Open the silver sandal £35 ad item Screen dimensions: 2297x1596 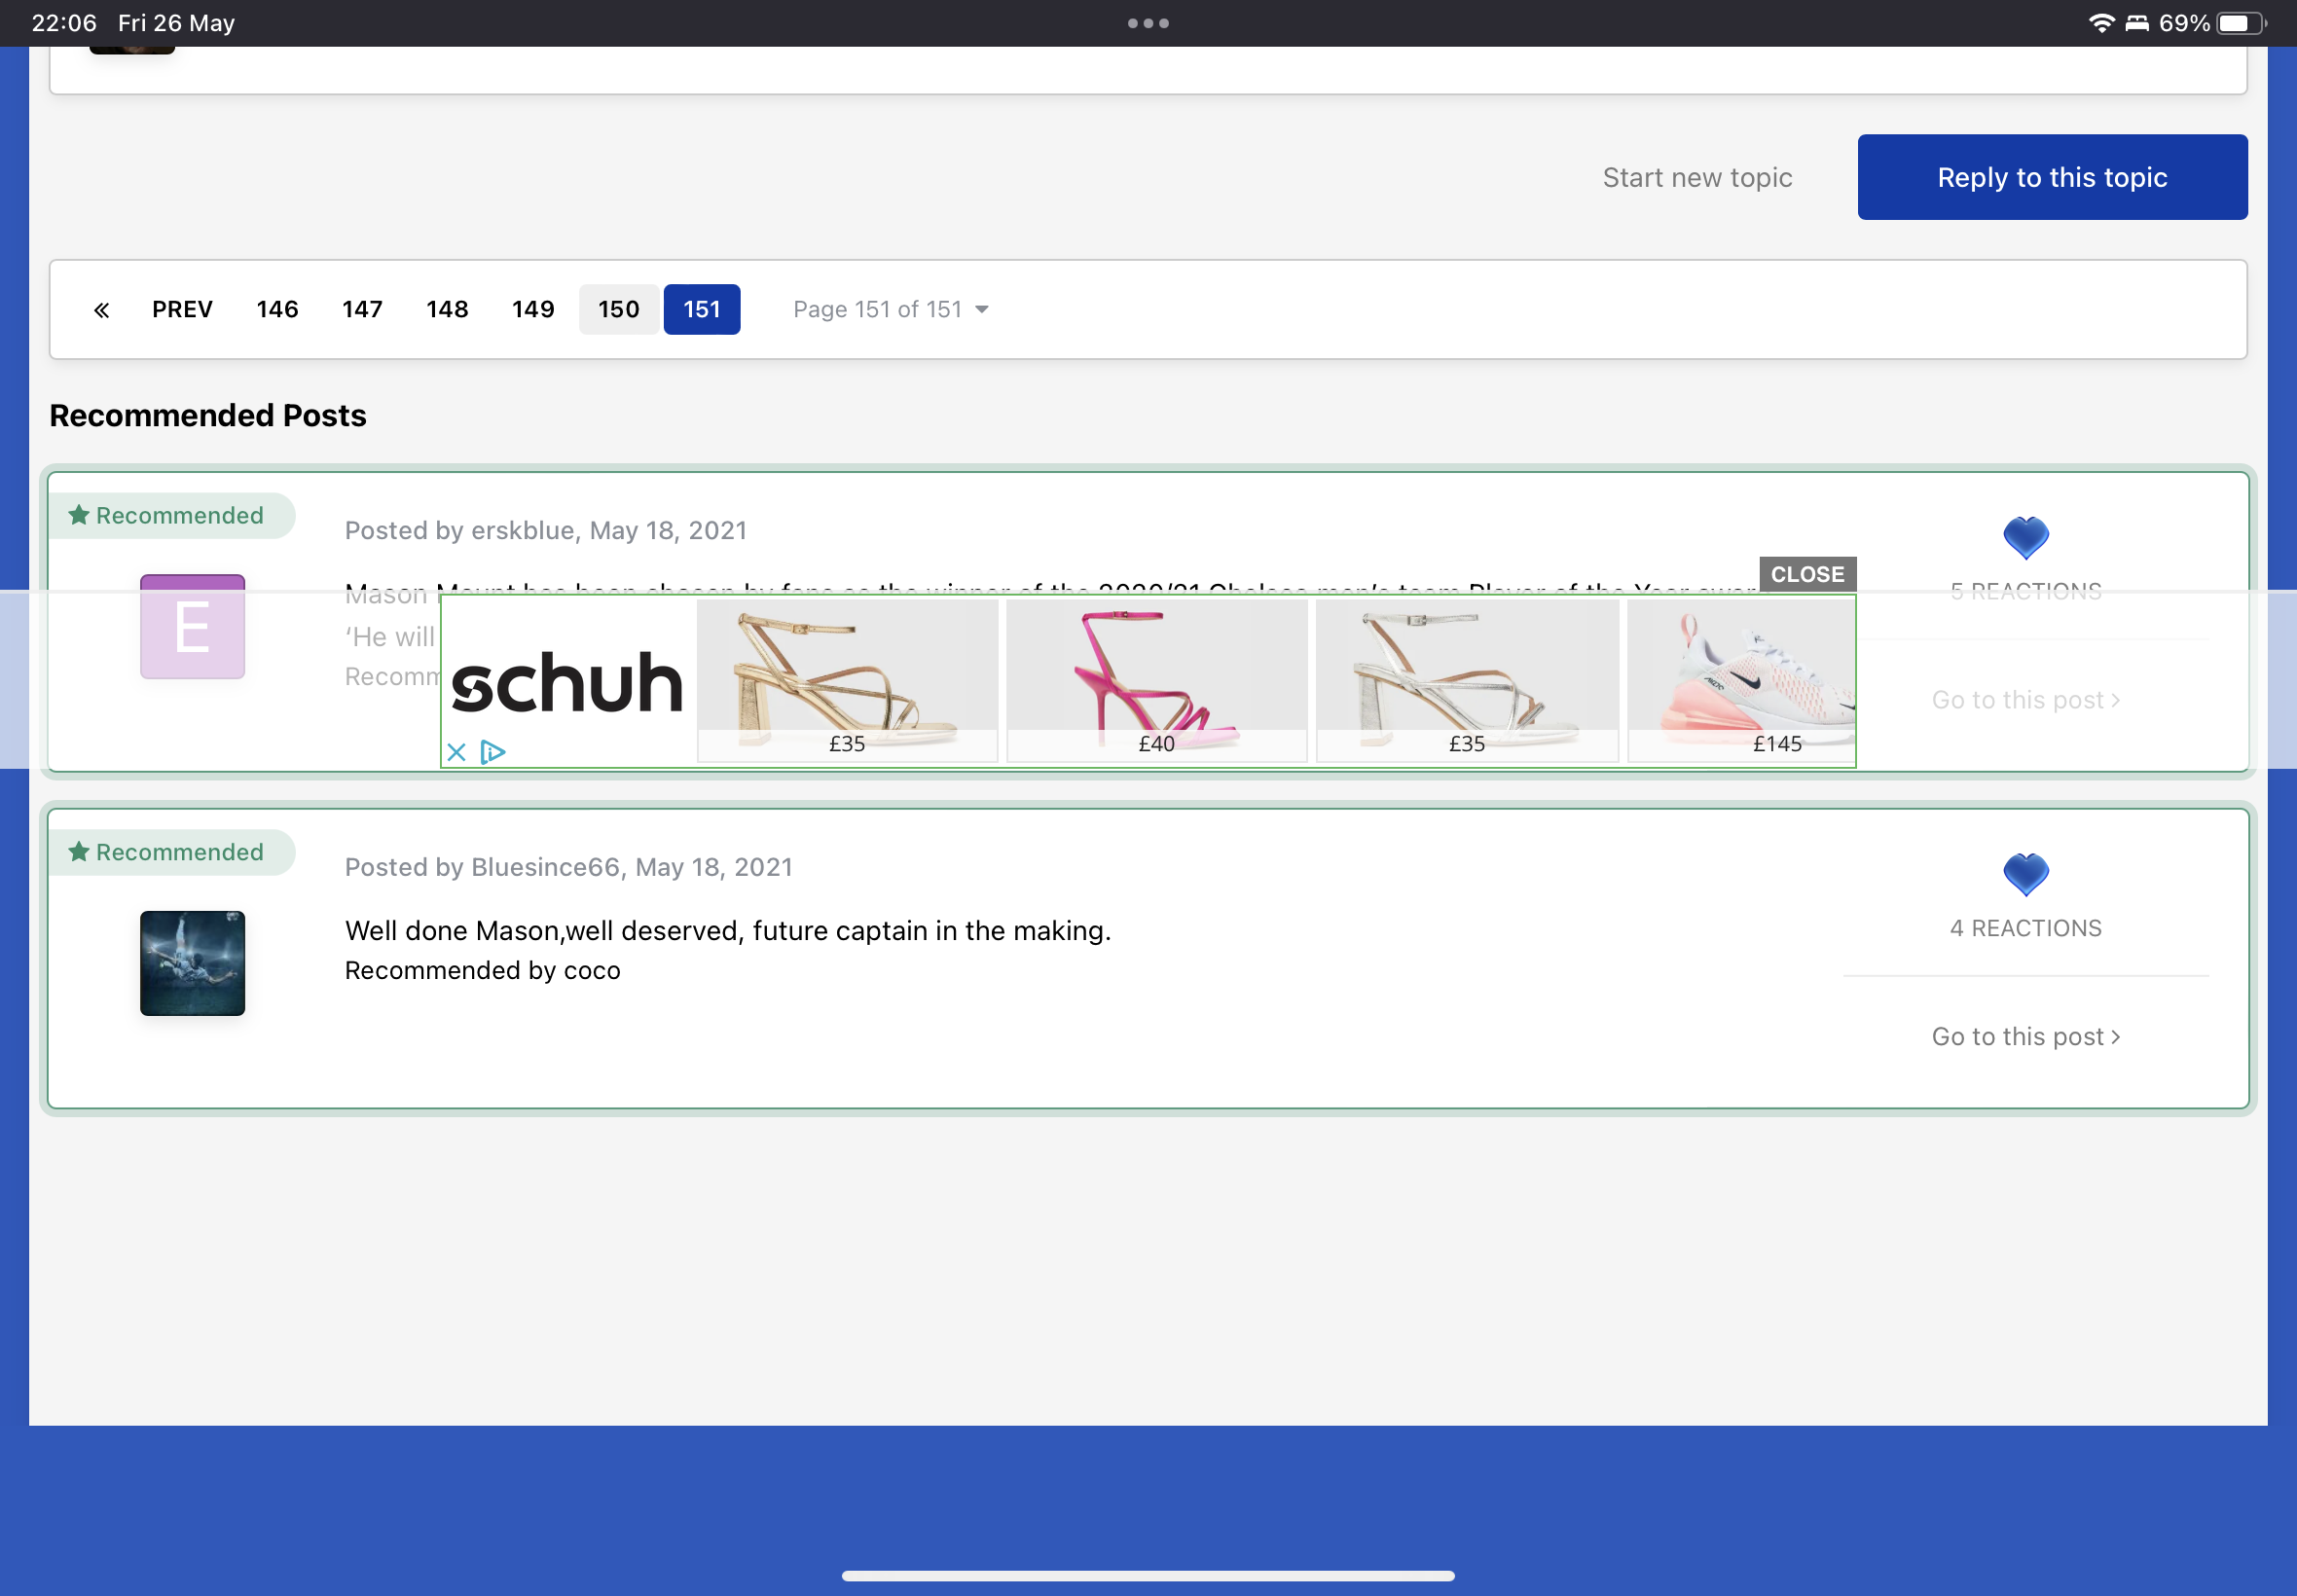coord(1467,681)
